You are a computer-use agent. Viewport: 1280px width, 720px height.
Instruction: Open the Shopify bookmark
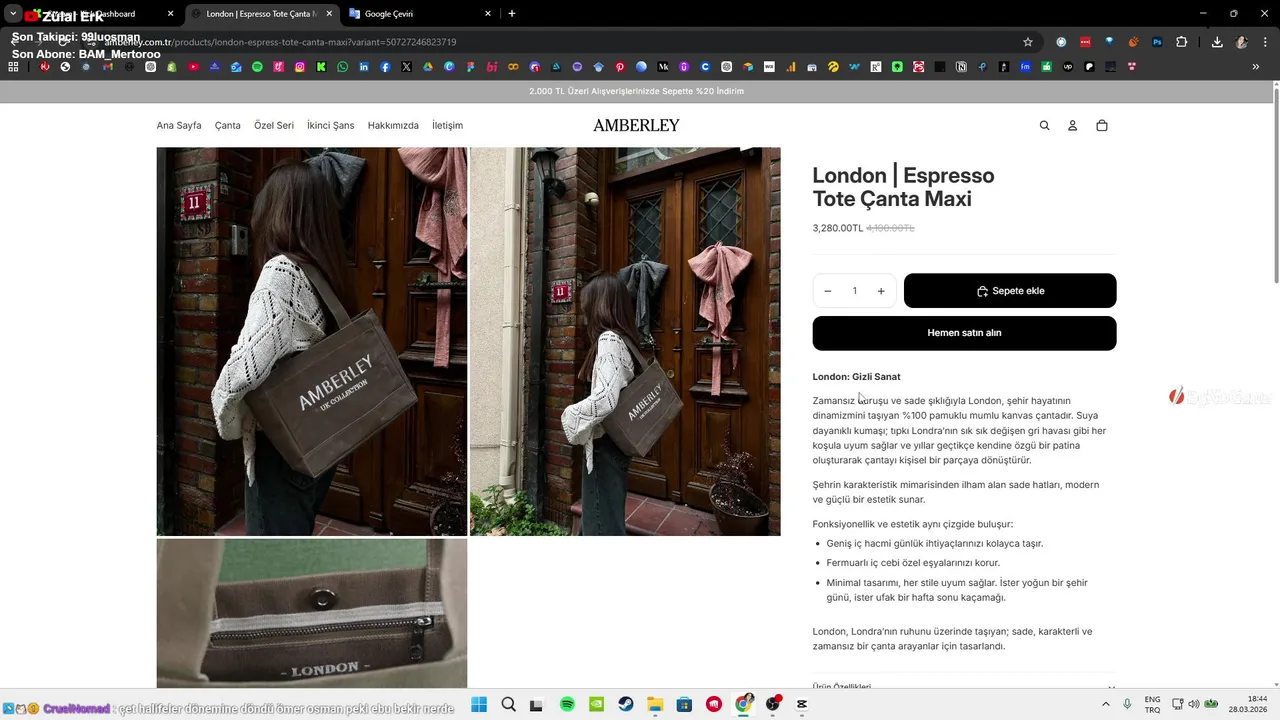[172, 67]
